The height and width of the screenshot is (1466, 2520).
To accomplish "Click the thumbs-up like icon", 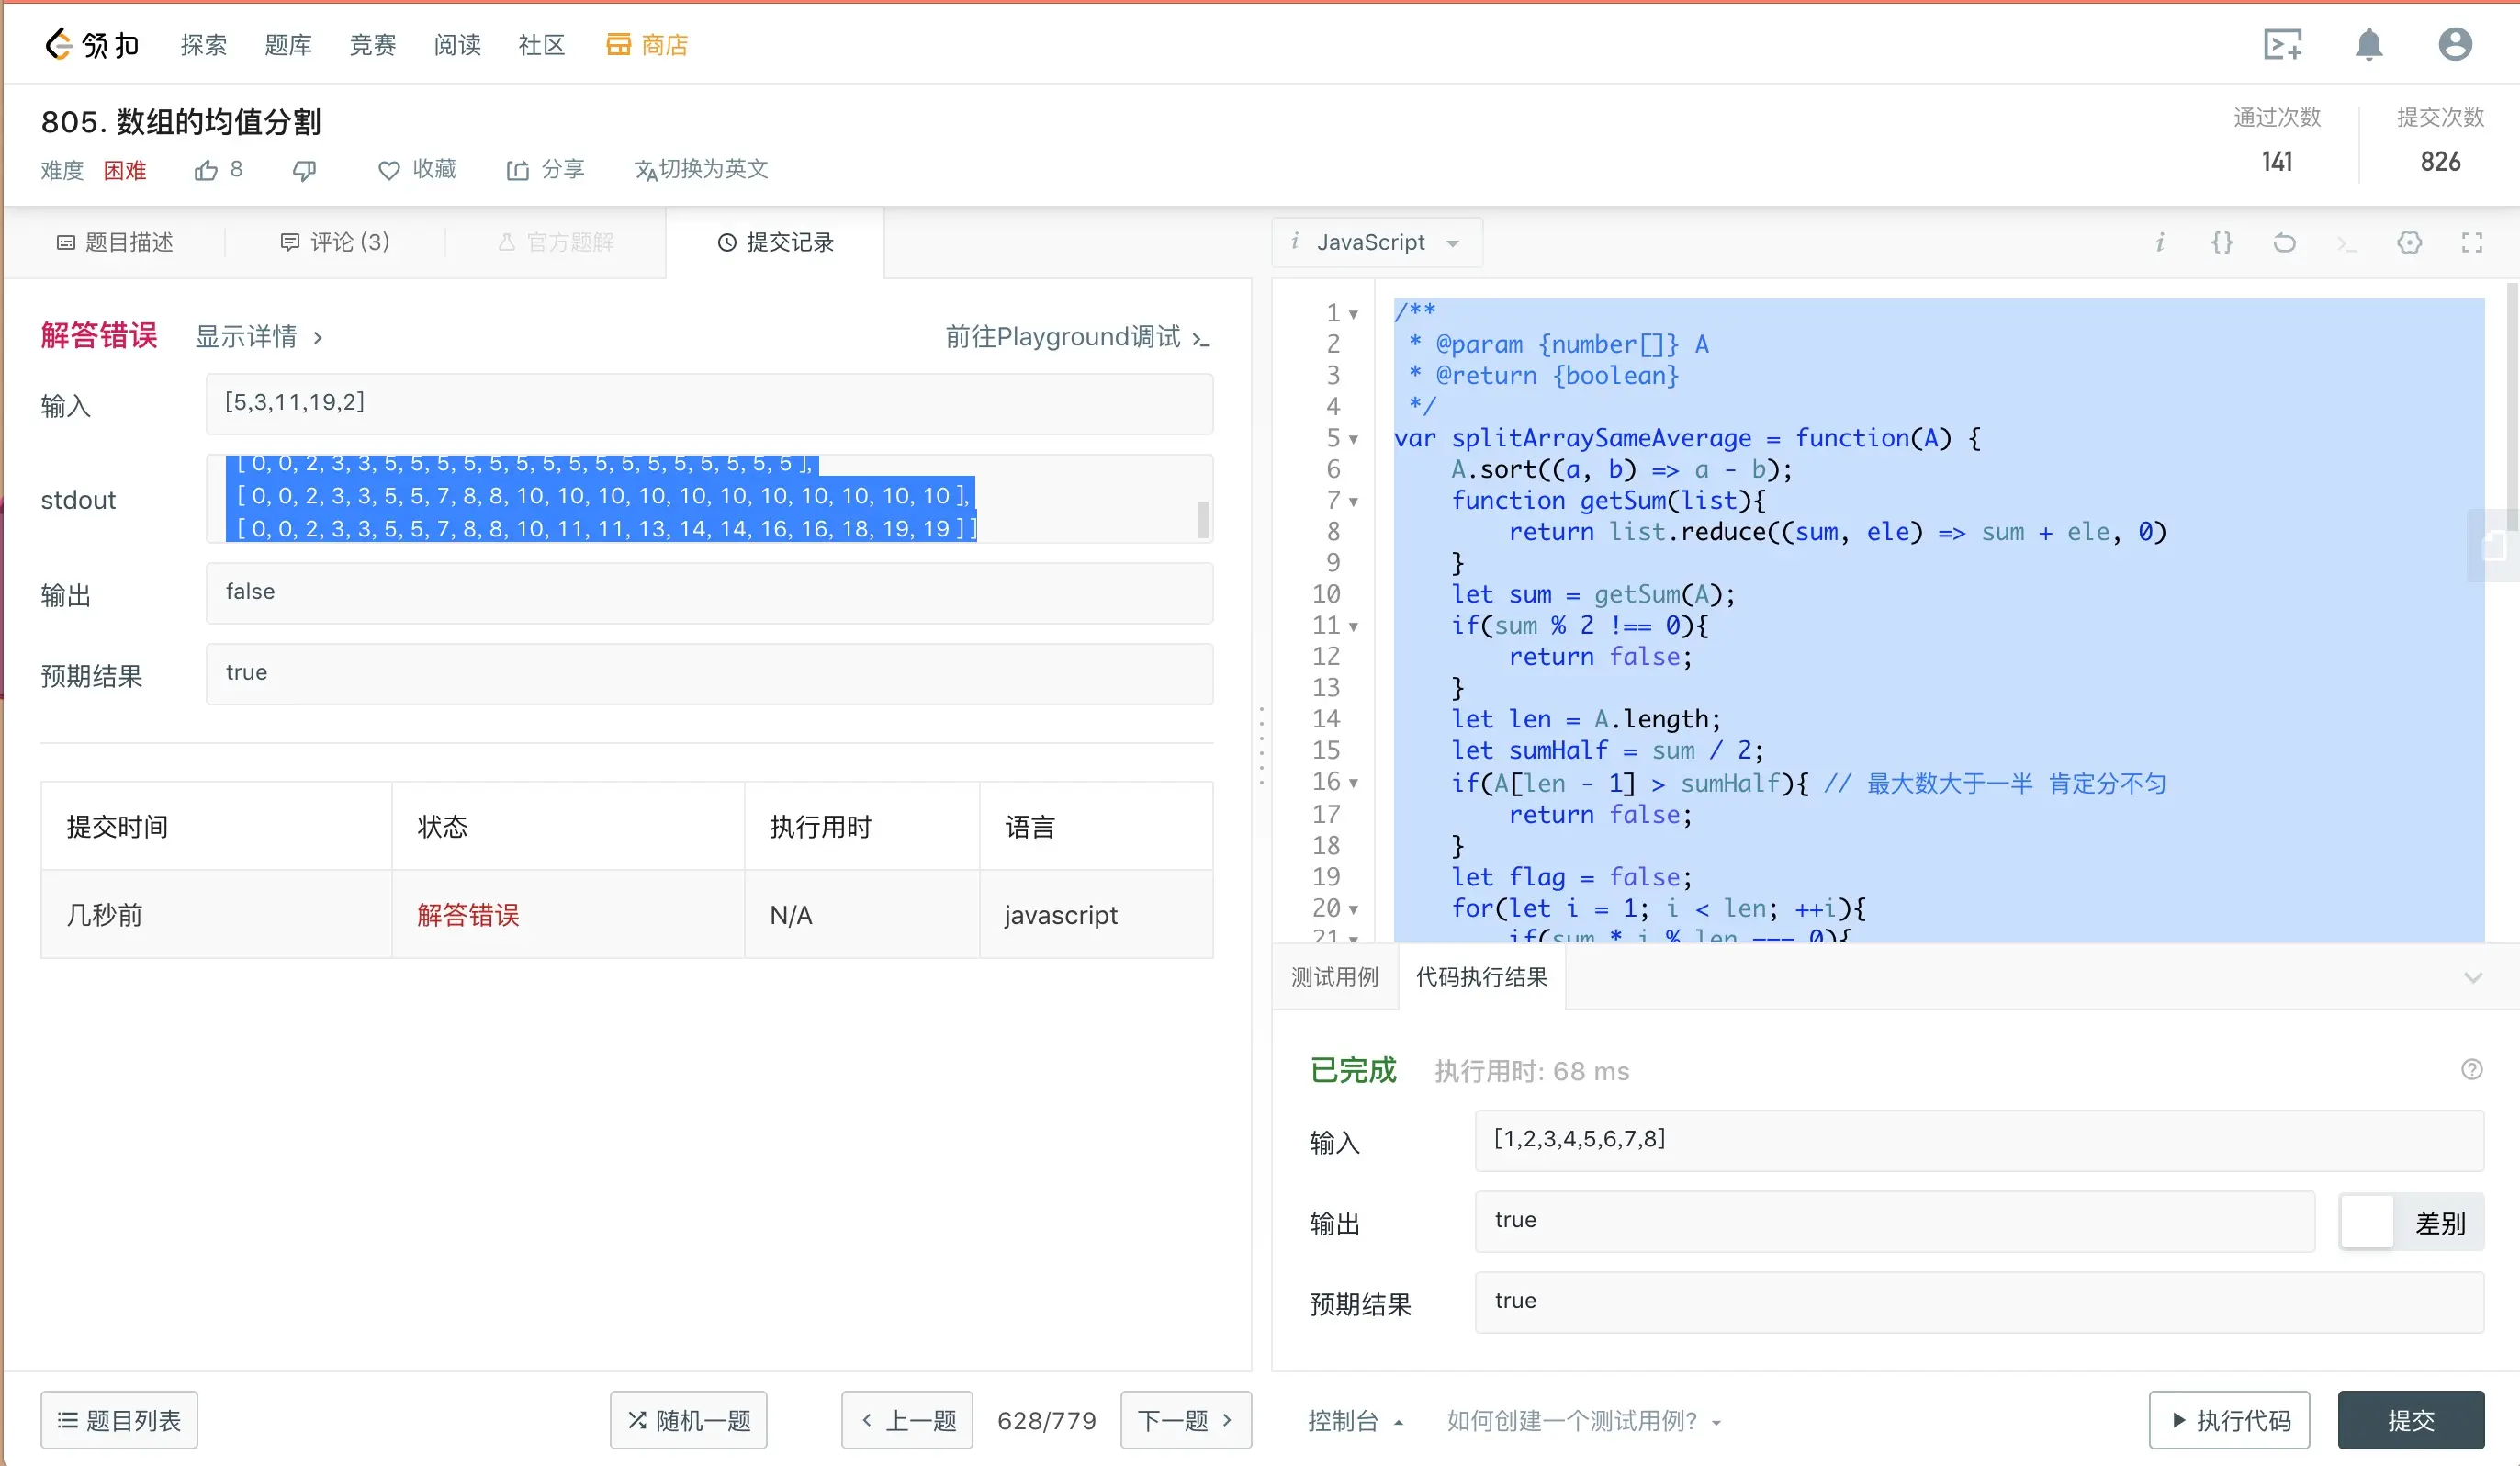I will coord(206,170).
